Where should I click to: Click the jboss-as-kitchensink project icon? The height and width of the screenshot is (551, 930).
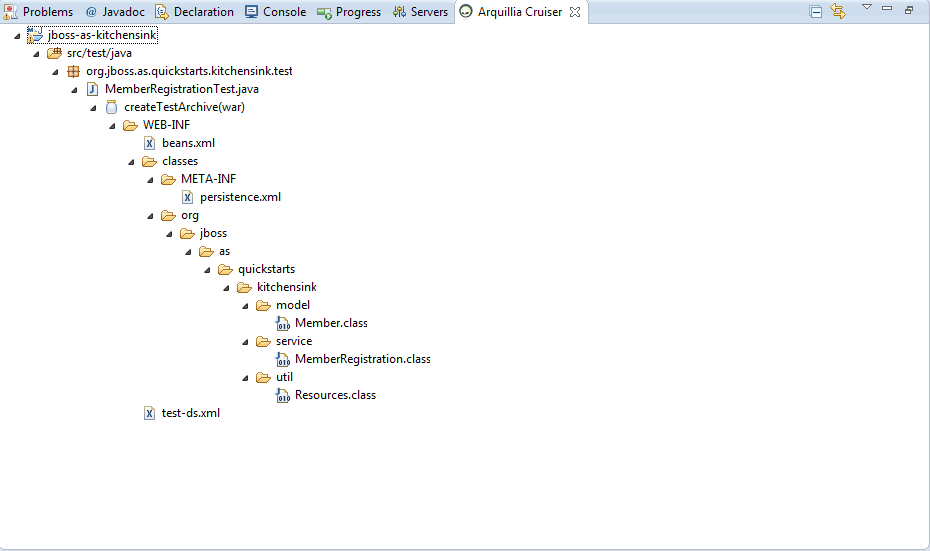[x=35, y=35]
